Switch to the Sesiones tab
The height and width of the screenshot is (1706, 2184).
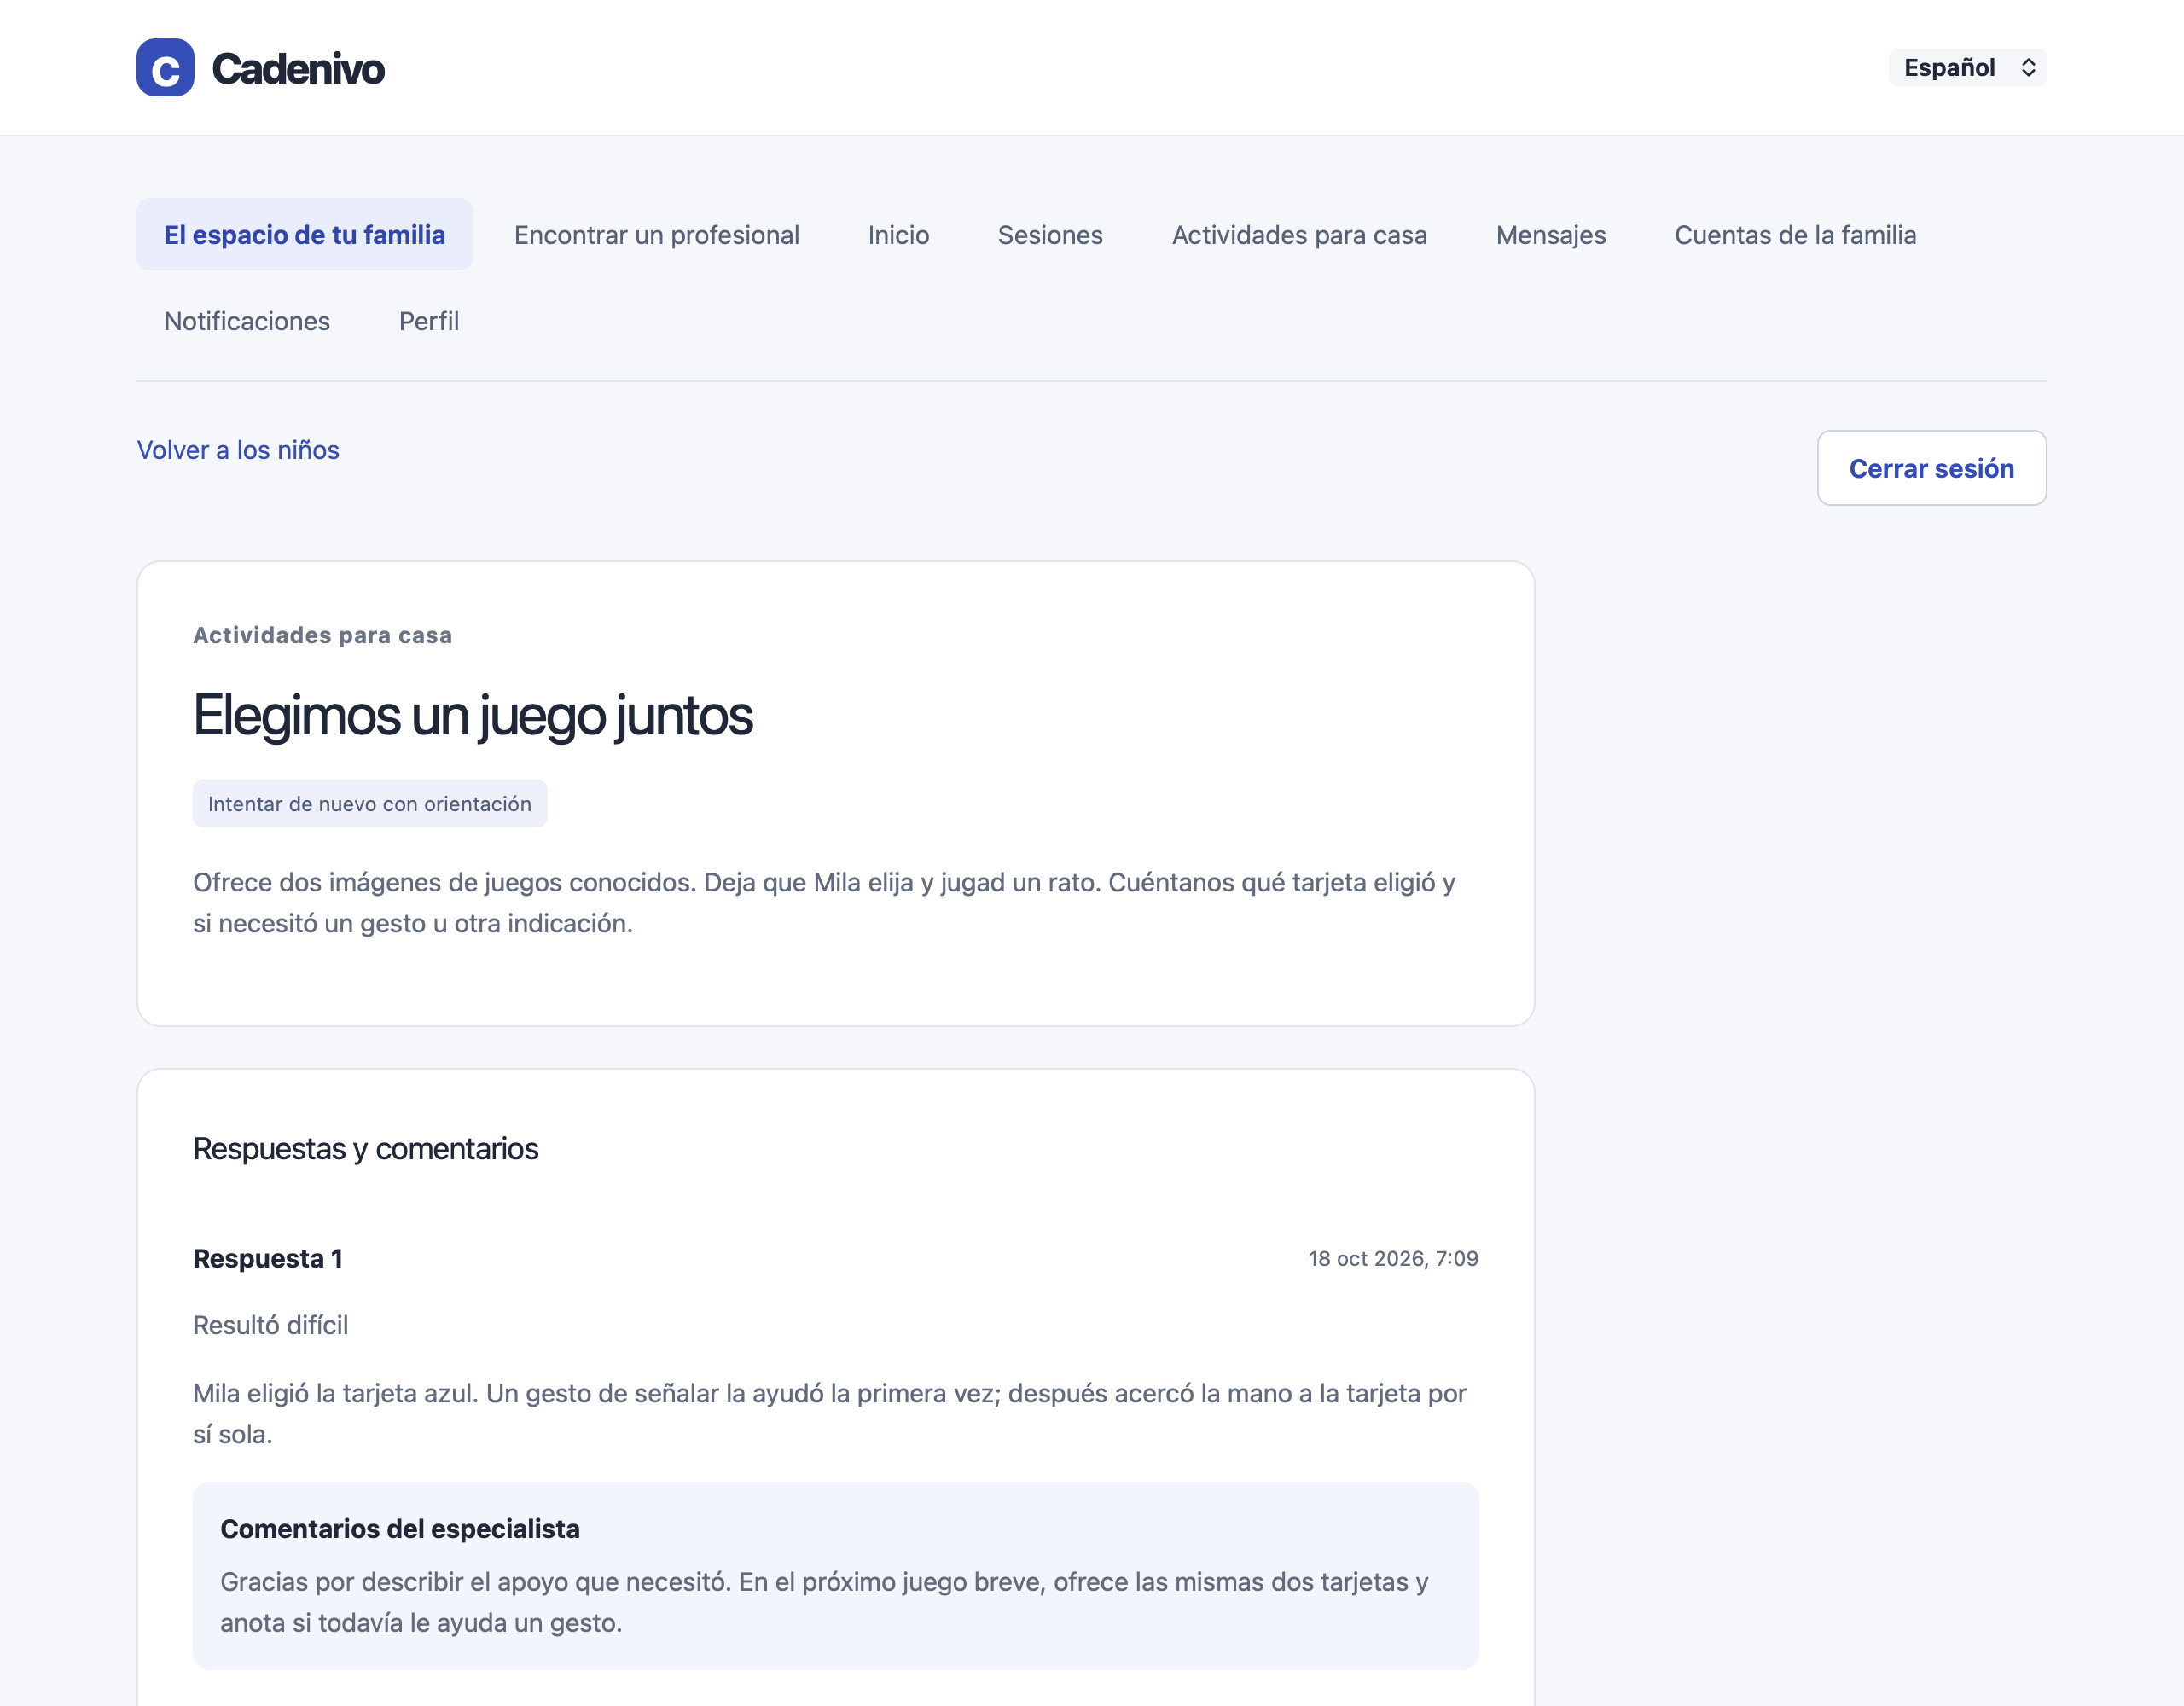(x=1050, y=235)
